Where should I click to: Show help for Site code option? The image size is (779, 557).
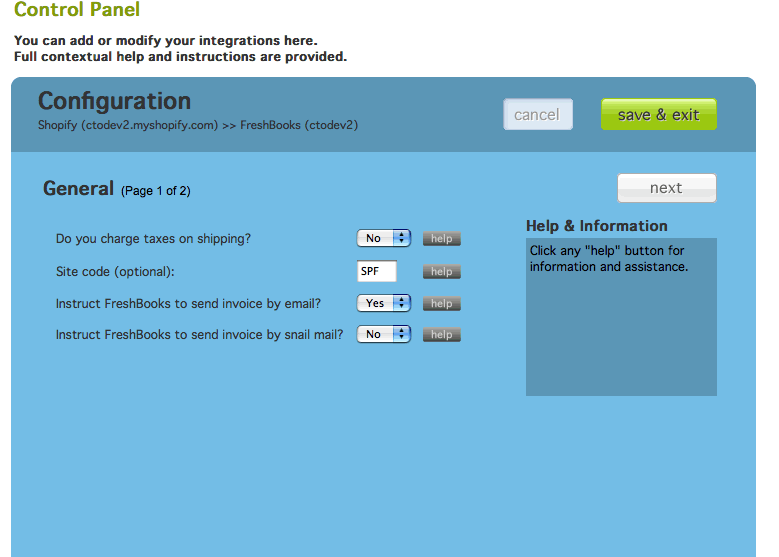click(442, 271)
